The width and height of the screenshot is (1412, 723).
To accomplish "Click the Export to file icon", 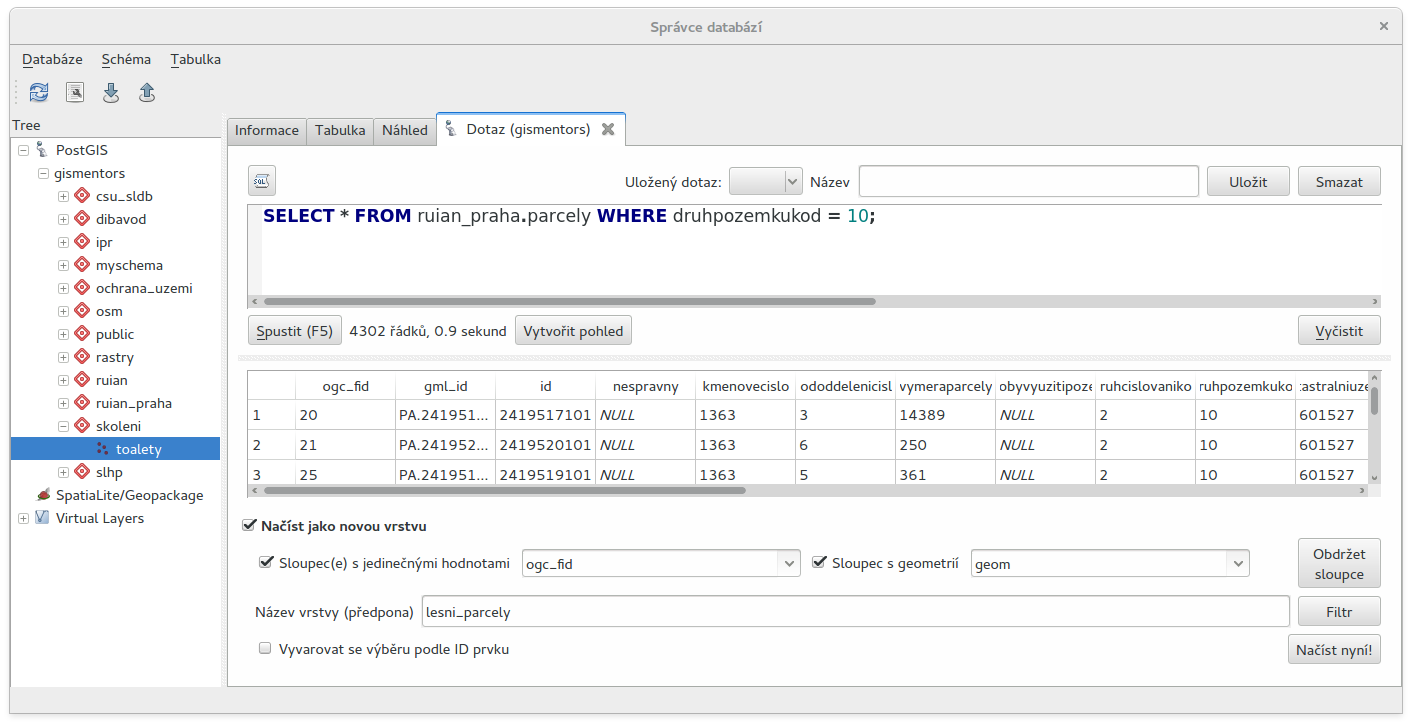I will tap(147, 93).
